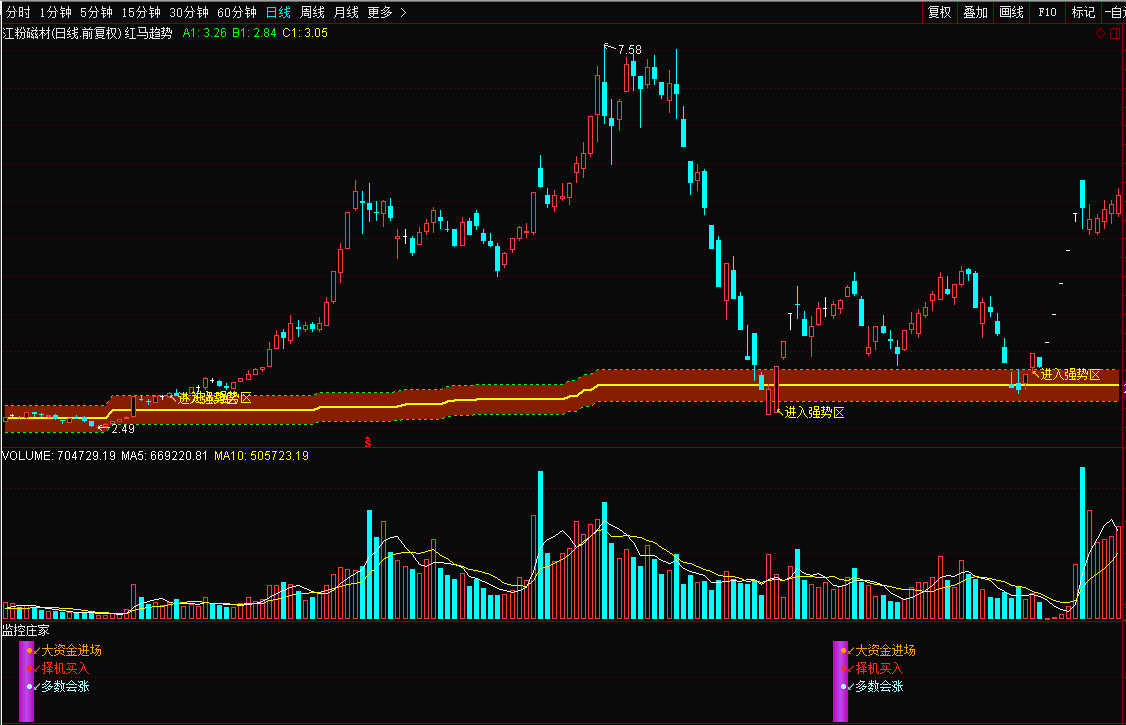Click the right 多数会涨 signal label
Screen dimensions: 1126x725
pos(879,686)
